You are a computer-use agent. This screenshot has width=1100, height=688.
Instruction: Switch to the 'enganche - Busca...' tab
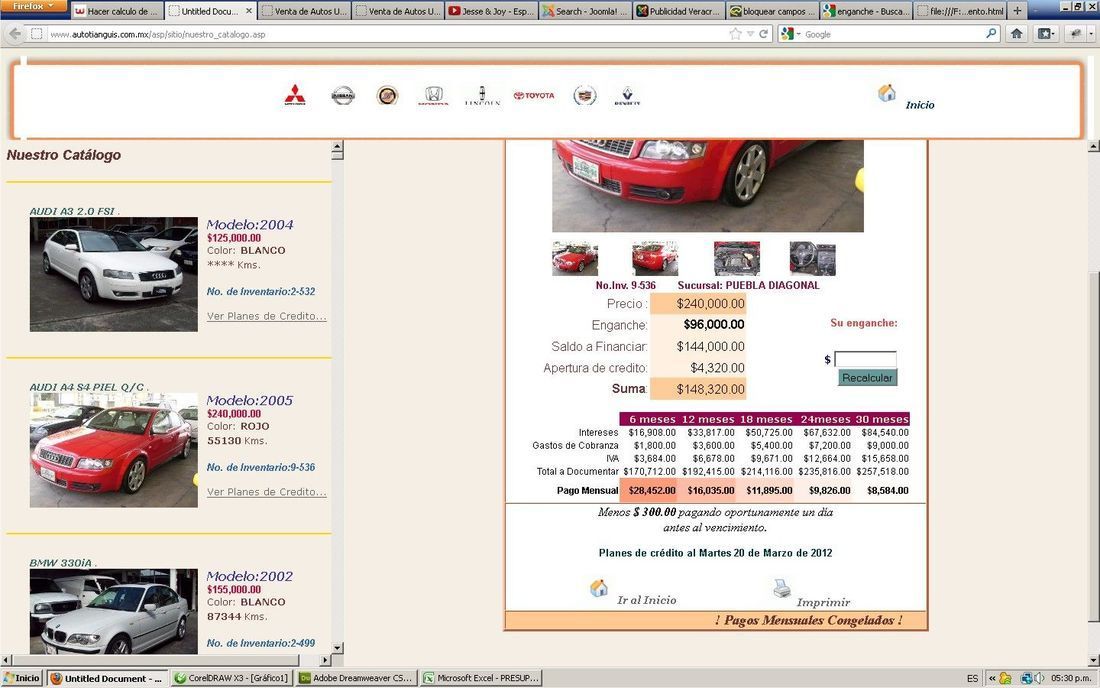pos(867,11)
